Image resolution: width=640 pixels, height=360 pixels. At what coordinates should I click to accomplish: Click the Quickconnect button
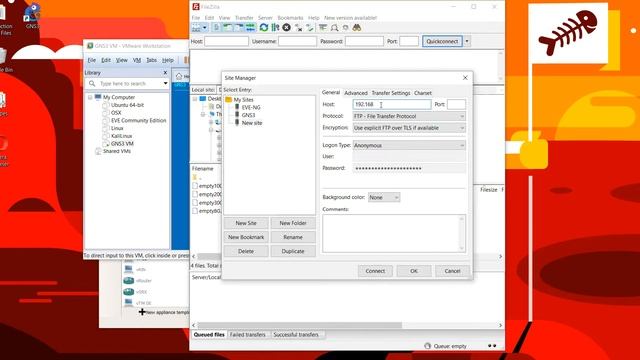(x=442, y=41)
